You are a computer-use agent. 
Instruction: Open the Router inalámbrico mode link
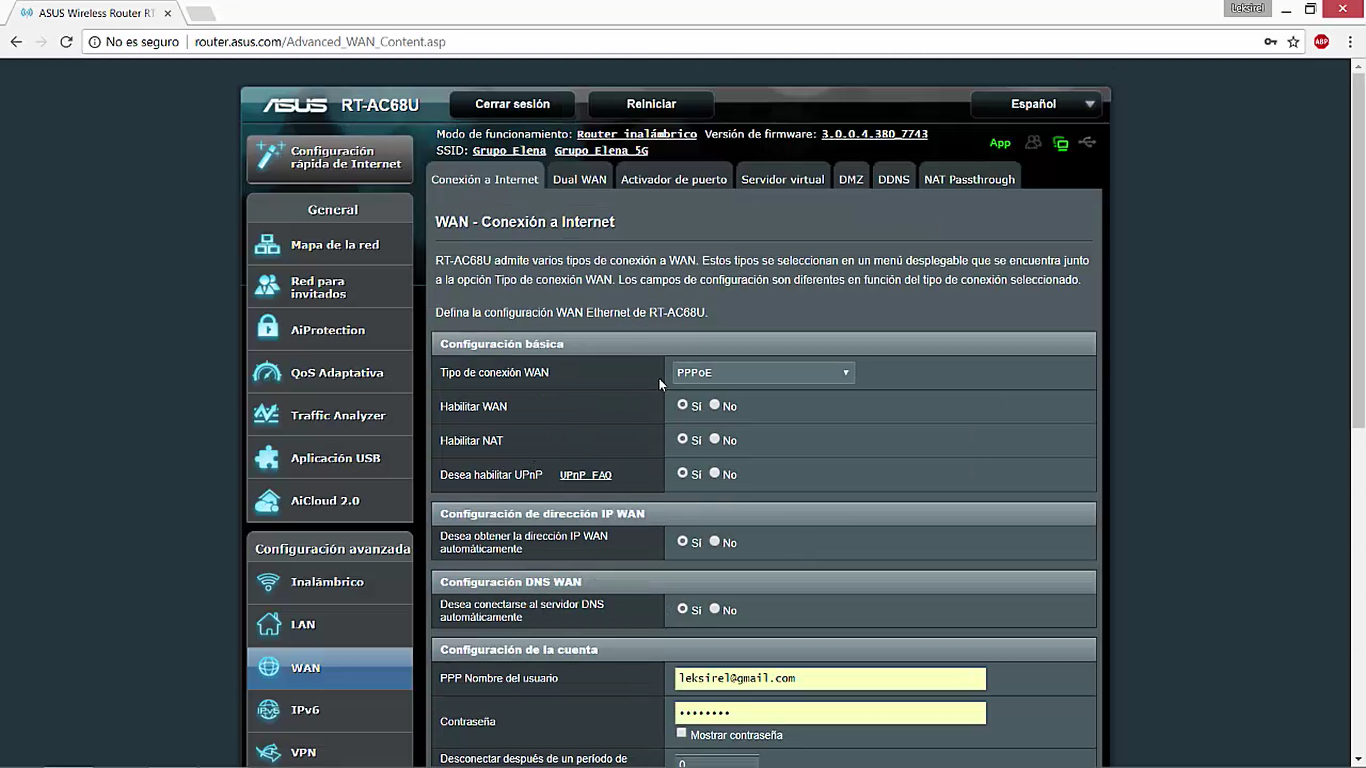(x=637, y=134)
